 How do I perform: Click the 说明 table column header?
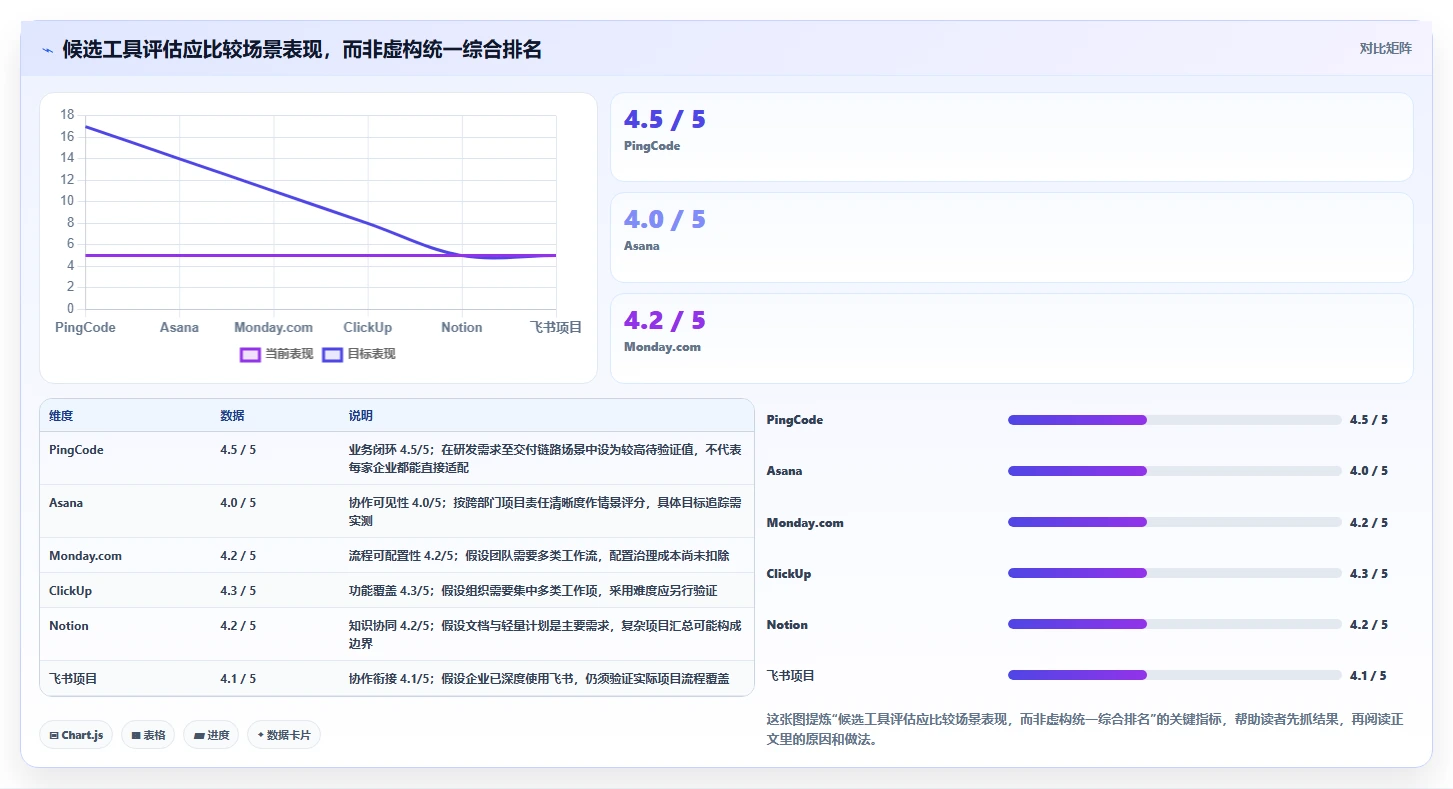click(360, 416)
